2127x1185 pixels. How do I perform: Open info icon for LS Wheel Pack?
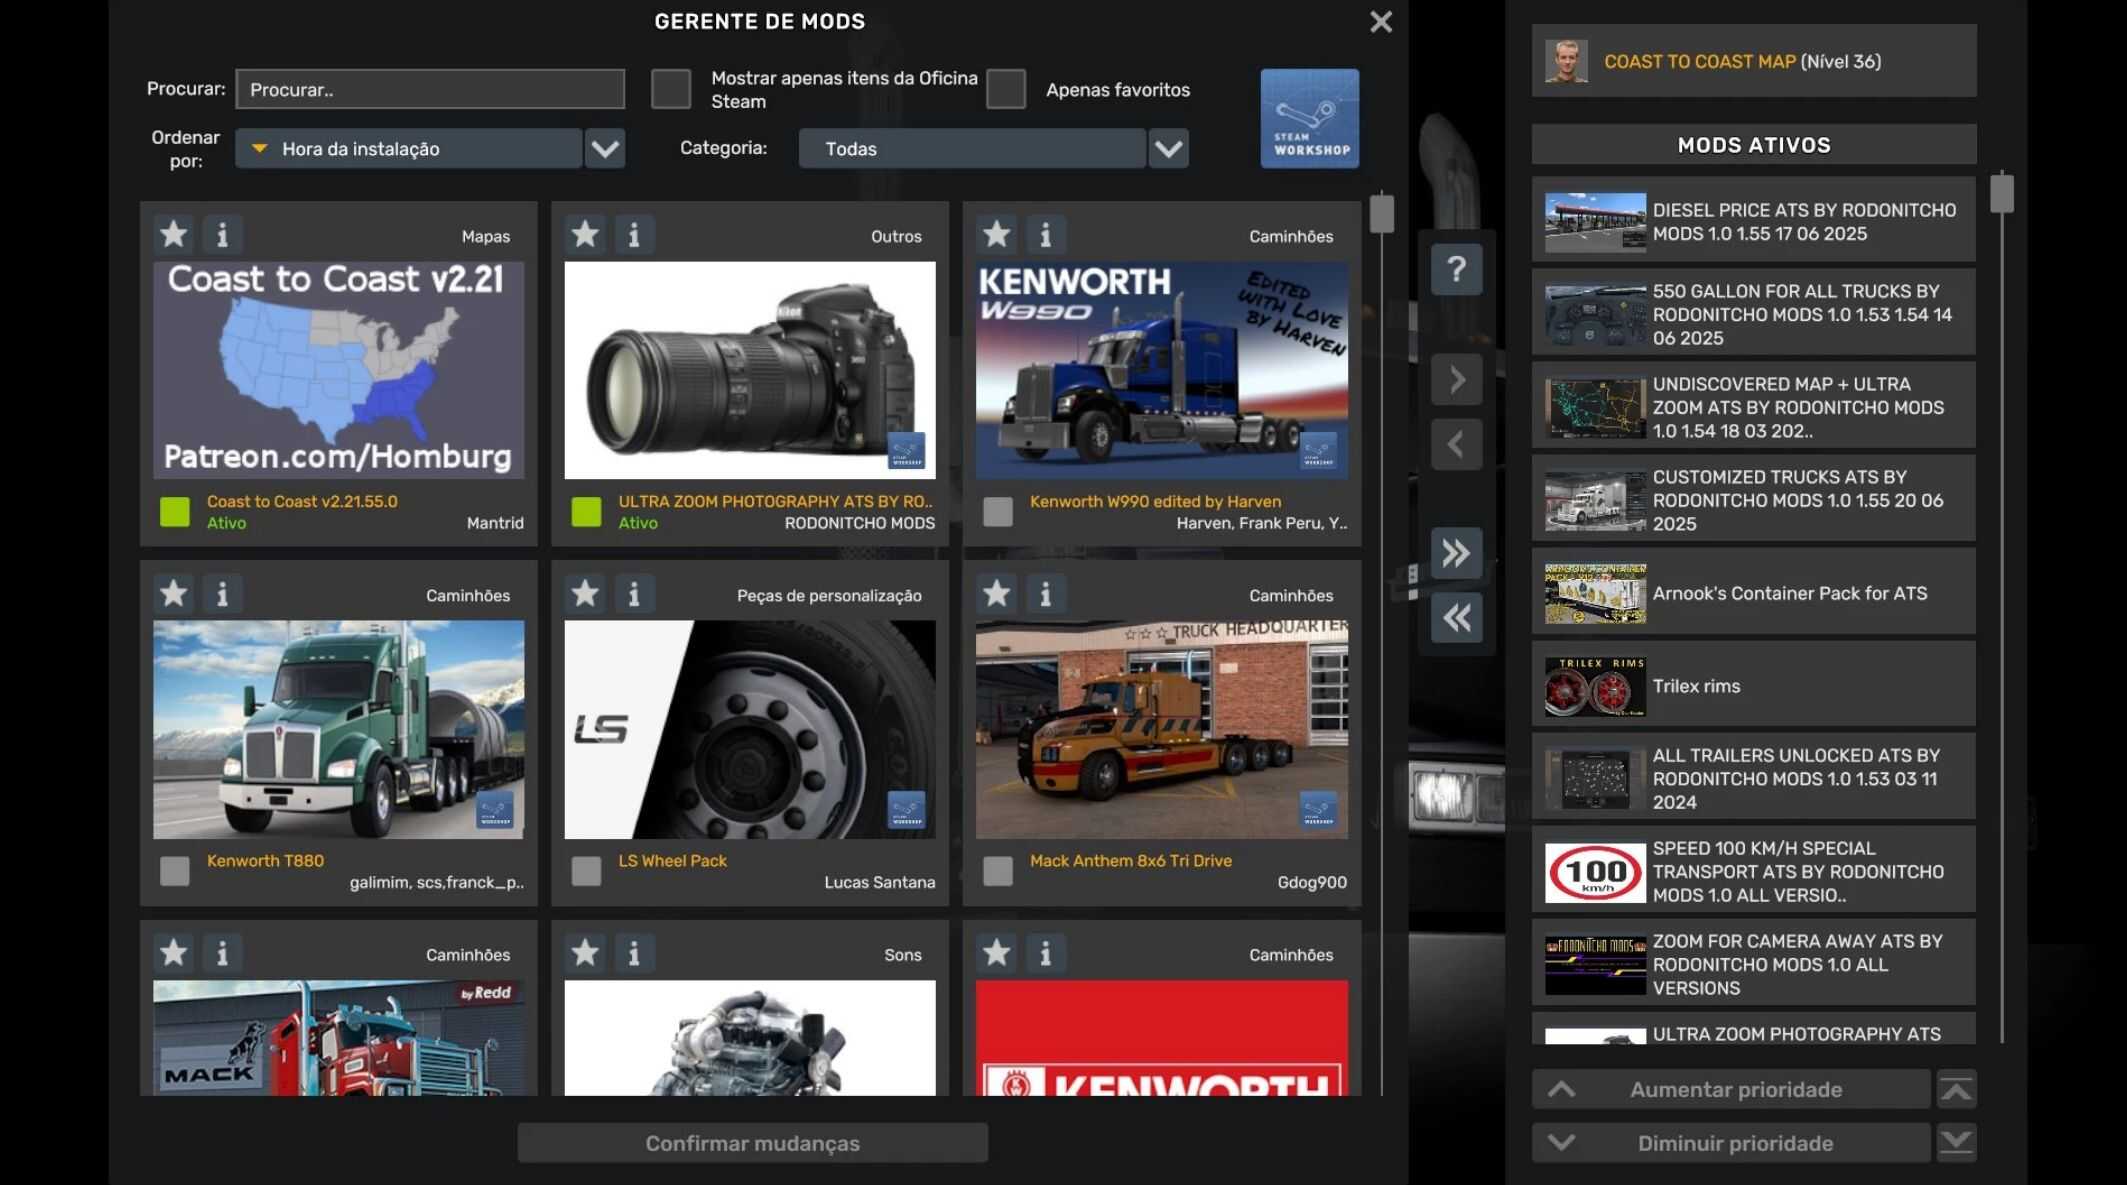(x=634, y=594)
